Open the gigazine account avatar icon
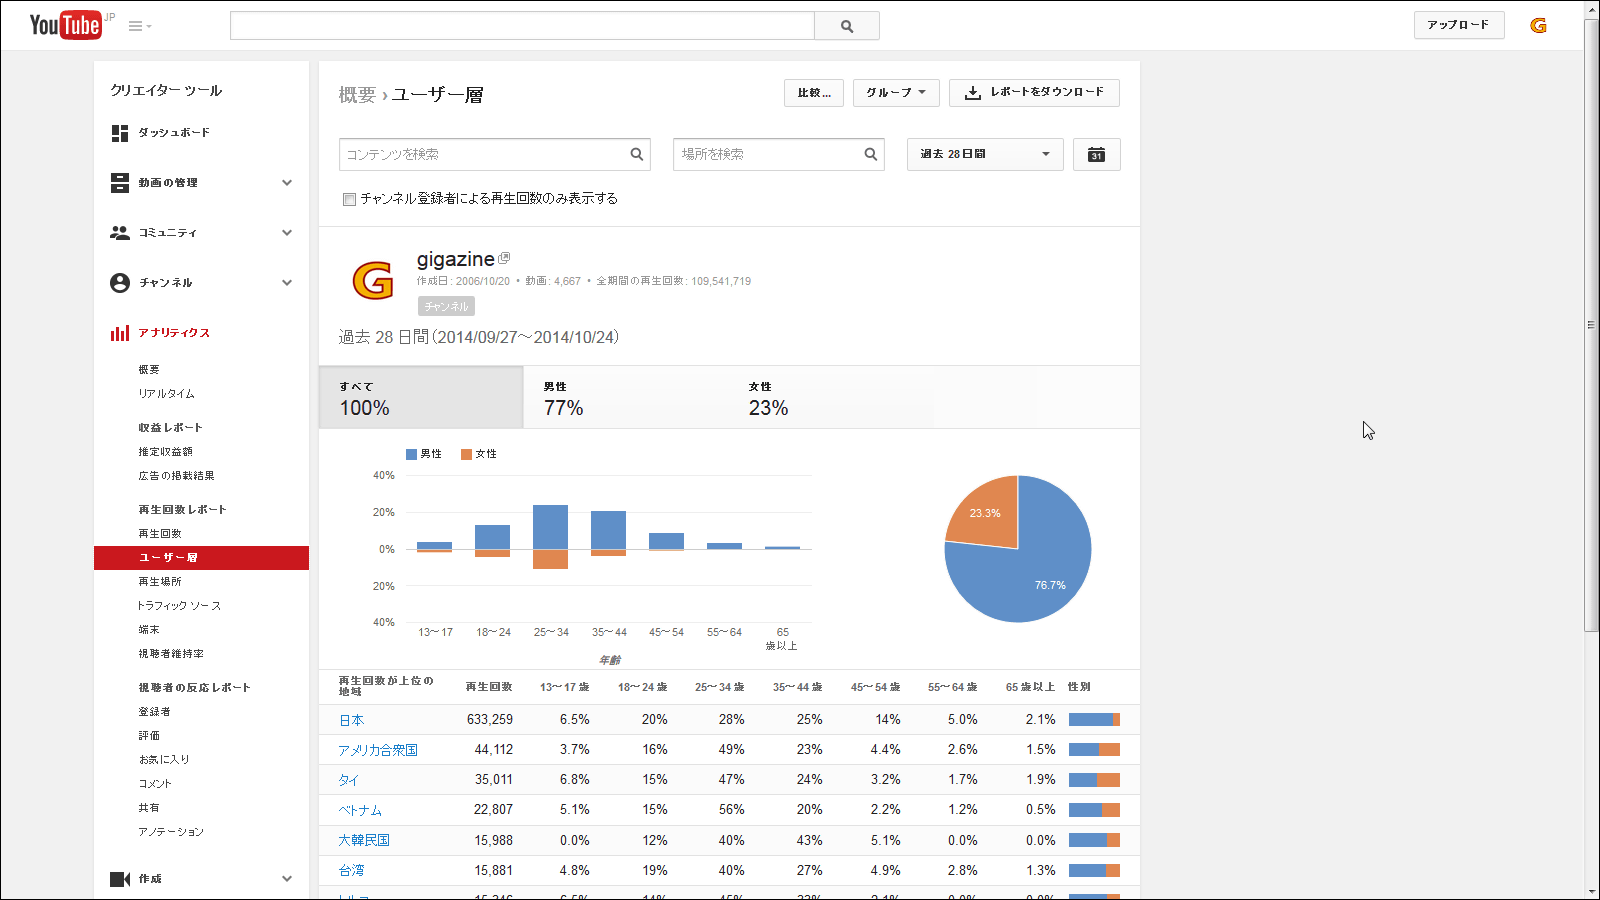The height and width of the screenshot is (900, 1600). pos(1538,26)
